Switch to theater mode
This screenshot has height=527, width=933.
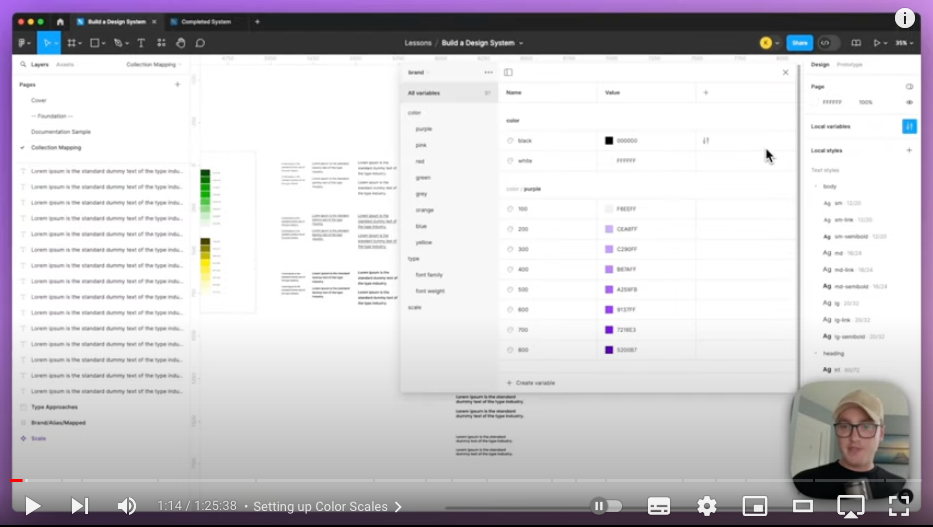803,506
